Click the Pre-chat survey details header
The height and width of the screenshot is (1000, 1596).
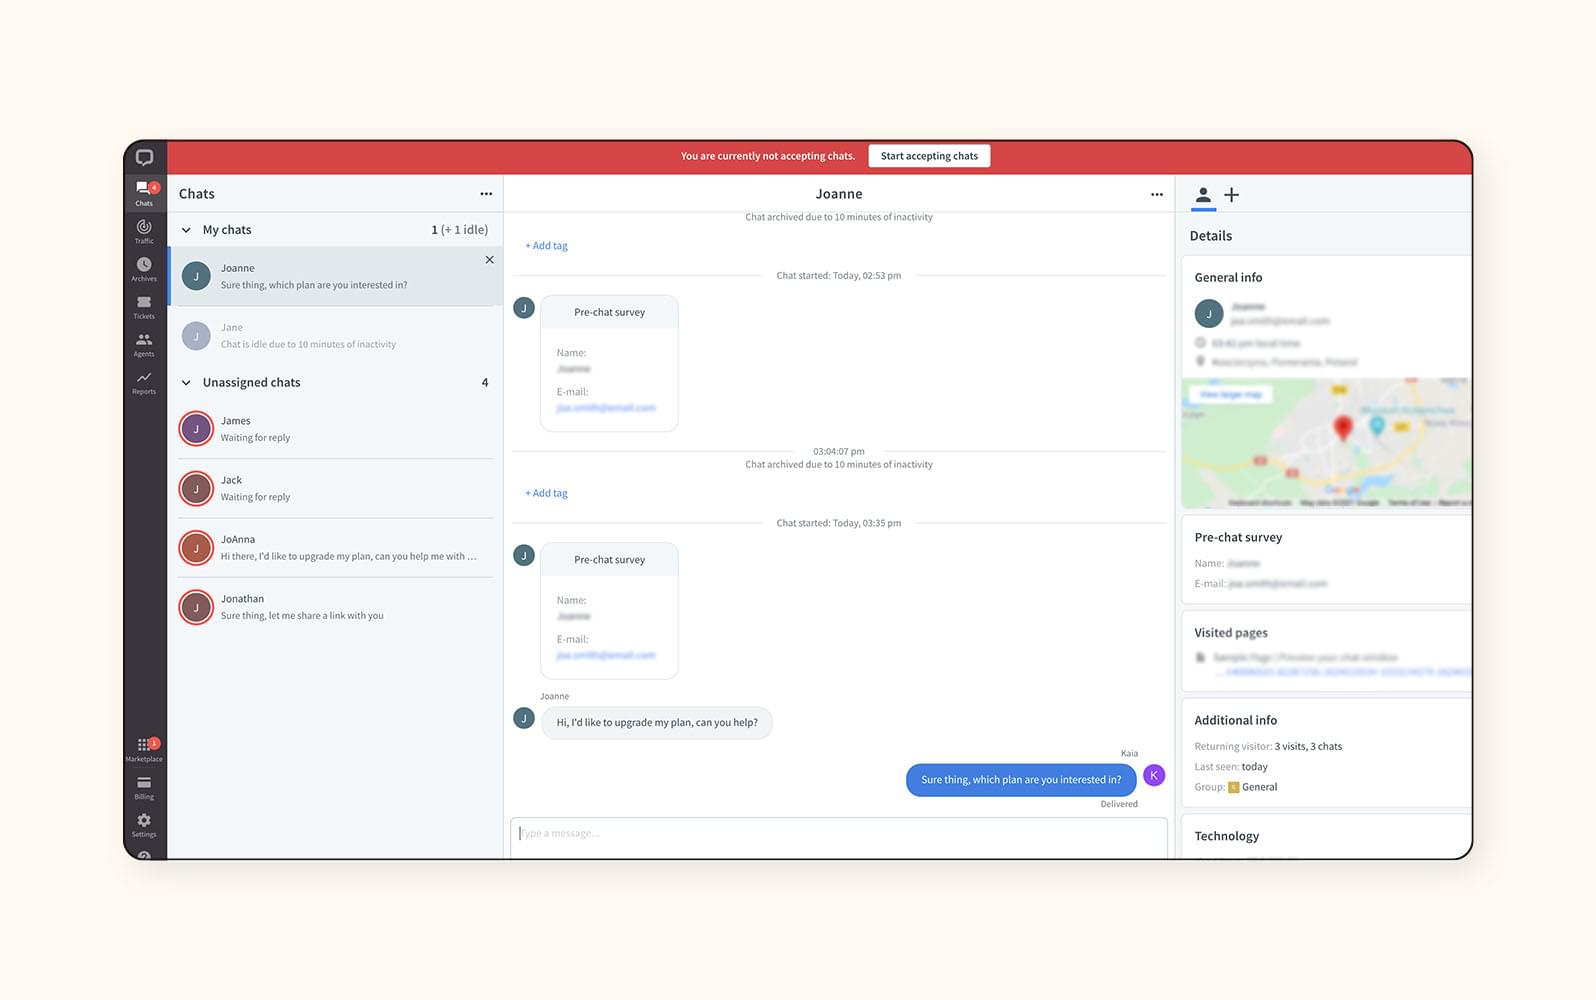click(1238, 537)
